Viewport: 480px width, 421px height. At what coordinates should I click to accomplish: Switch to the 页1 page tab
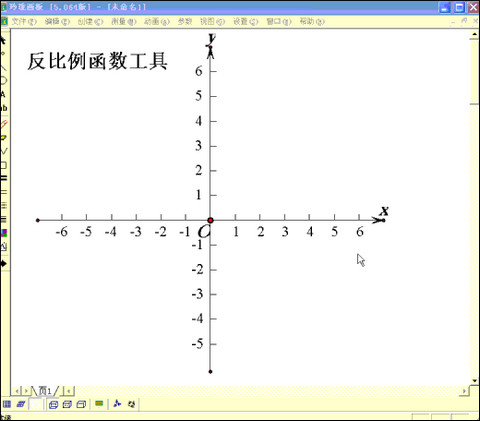point(45,390)
